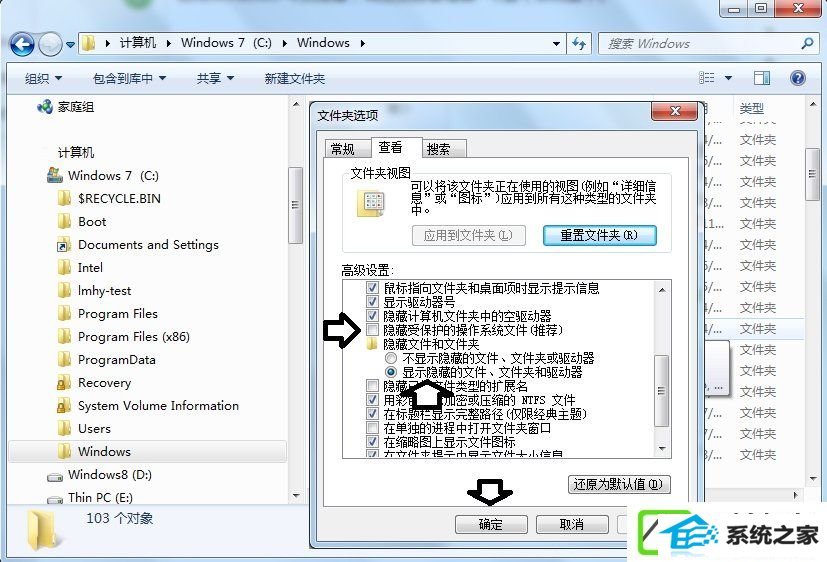827x562 pixels.
Task: Click the 还原为默认值(D) button
Action: coord(619,484)
